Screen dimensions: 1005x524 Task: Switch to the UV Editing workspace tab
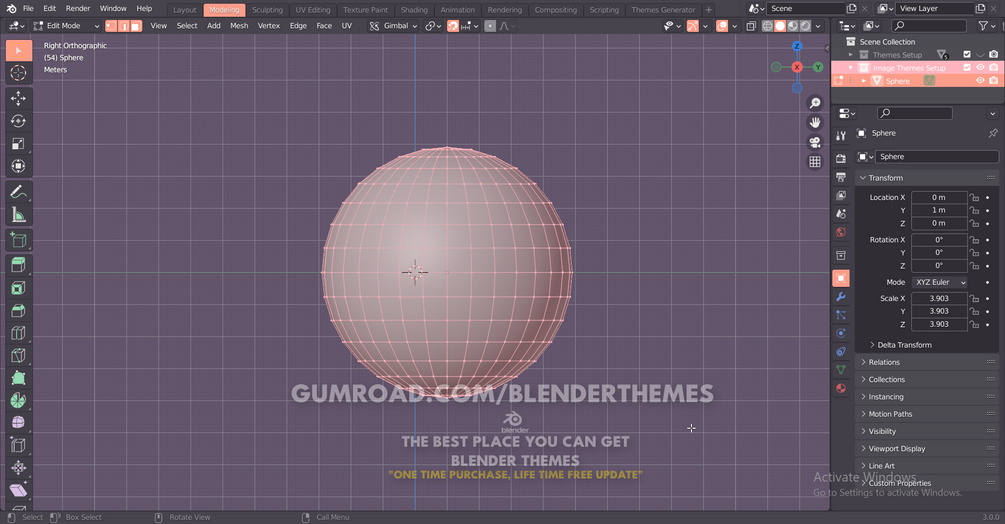click(313, 10)
